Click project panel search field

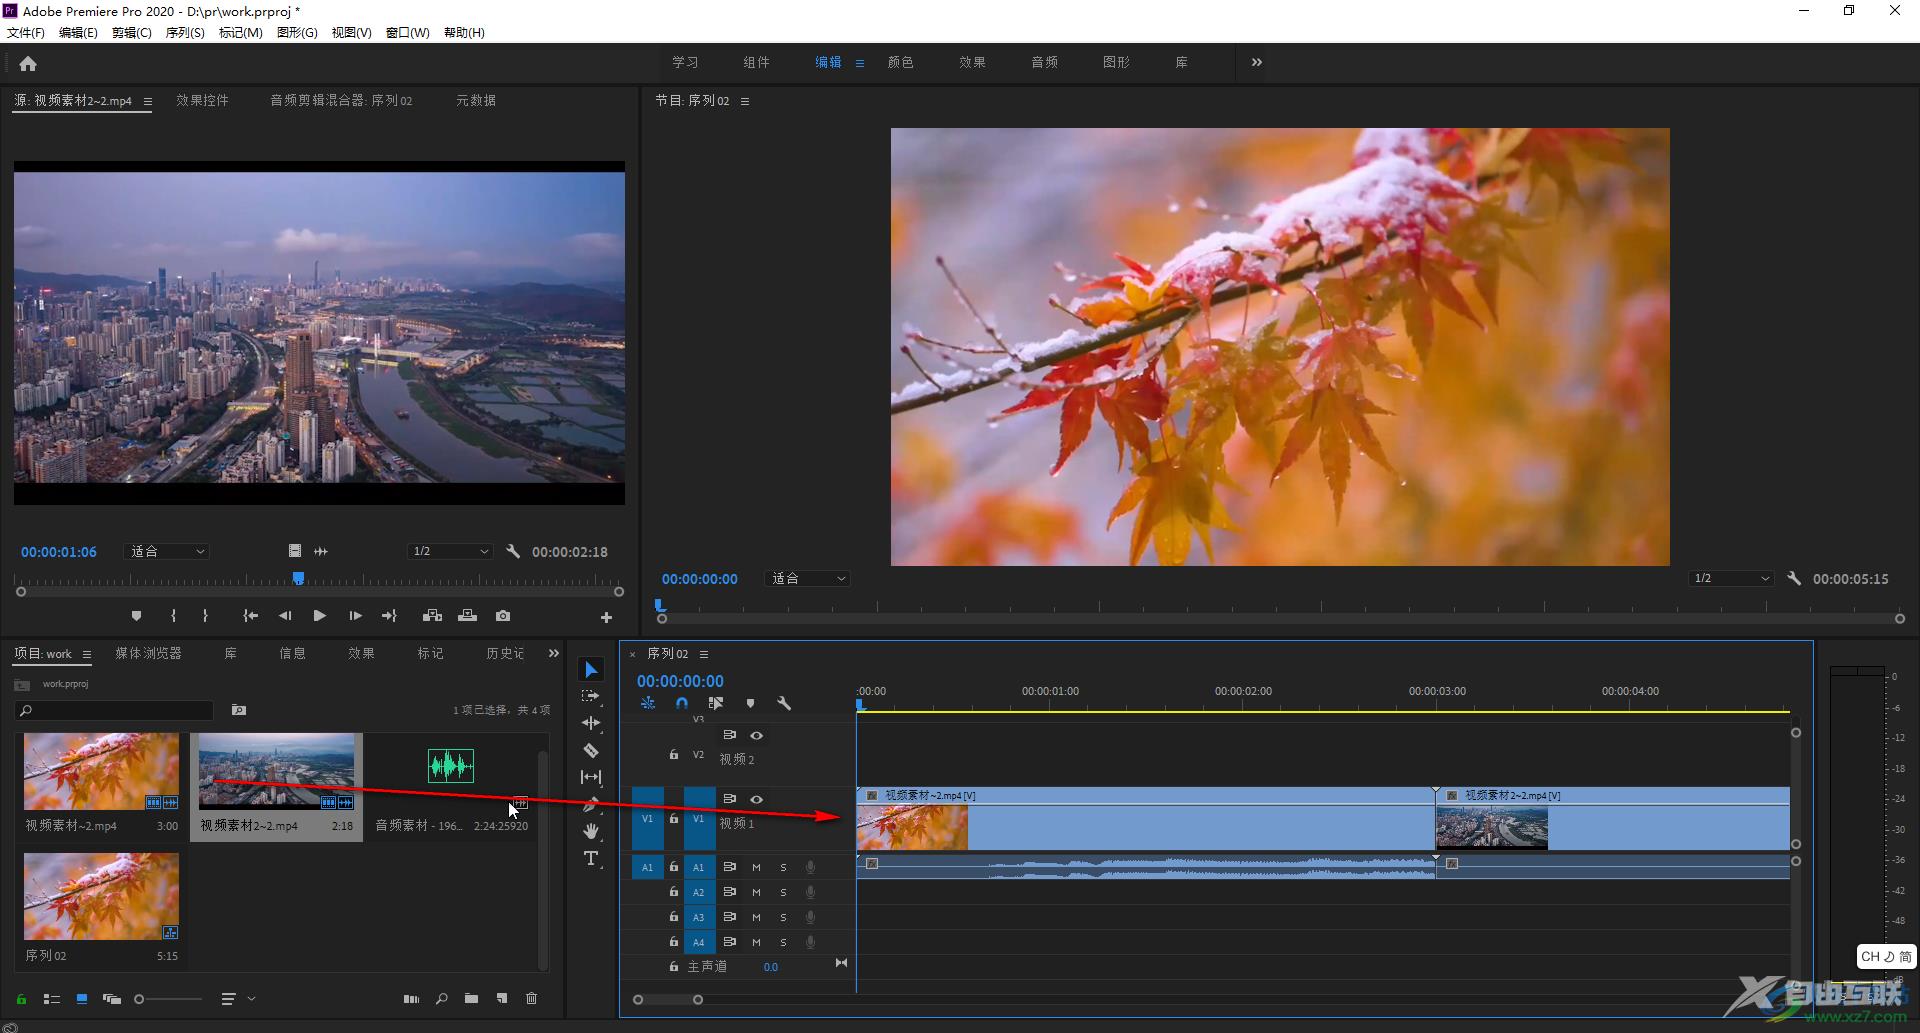click(114, 710)
